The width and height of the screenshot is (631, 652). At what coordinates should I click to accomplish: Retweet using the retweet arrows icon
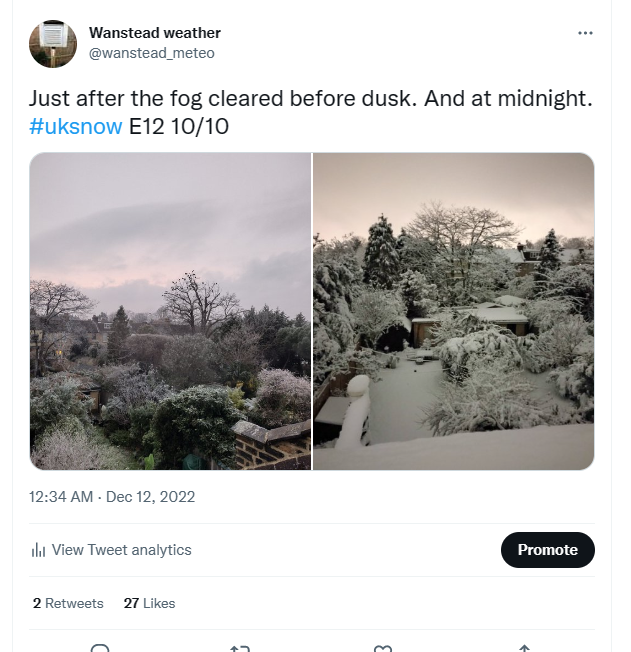coord(240,648)
